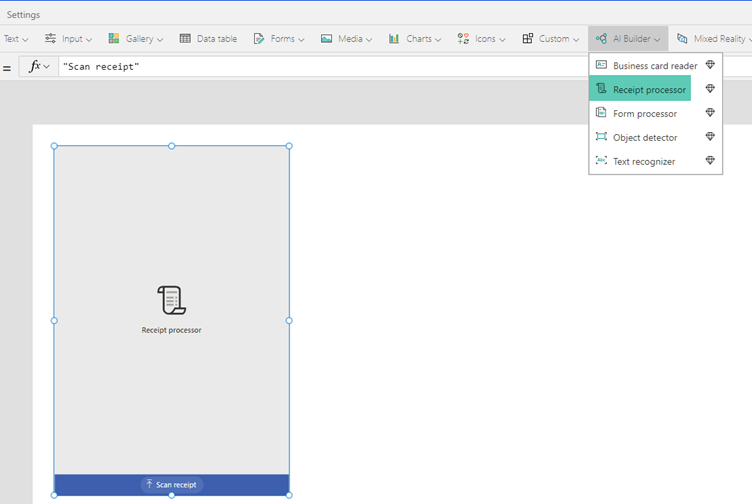Viewport: 752px width, 504px height.
Task: Click the Text recognizer icon
Action: 601,160
